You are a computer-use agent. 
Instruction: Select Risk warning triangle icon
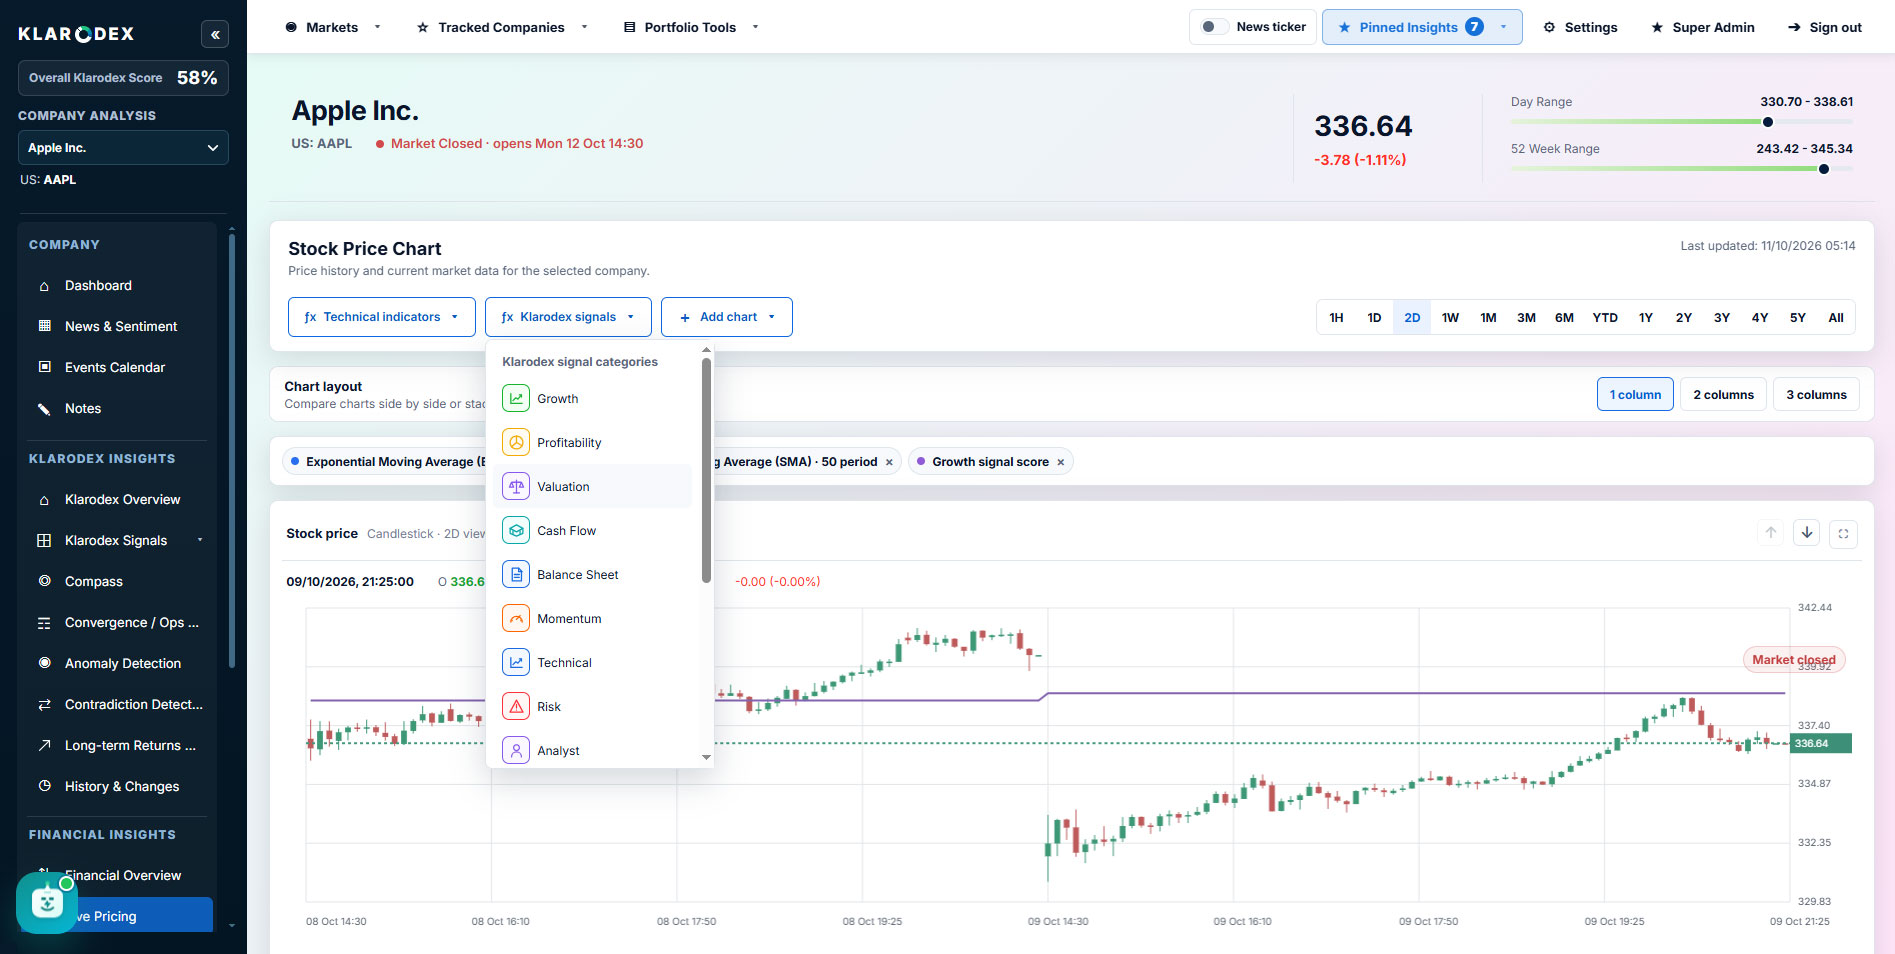[x=516, y=706]
